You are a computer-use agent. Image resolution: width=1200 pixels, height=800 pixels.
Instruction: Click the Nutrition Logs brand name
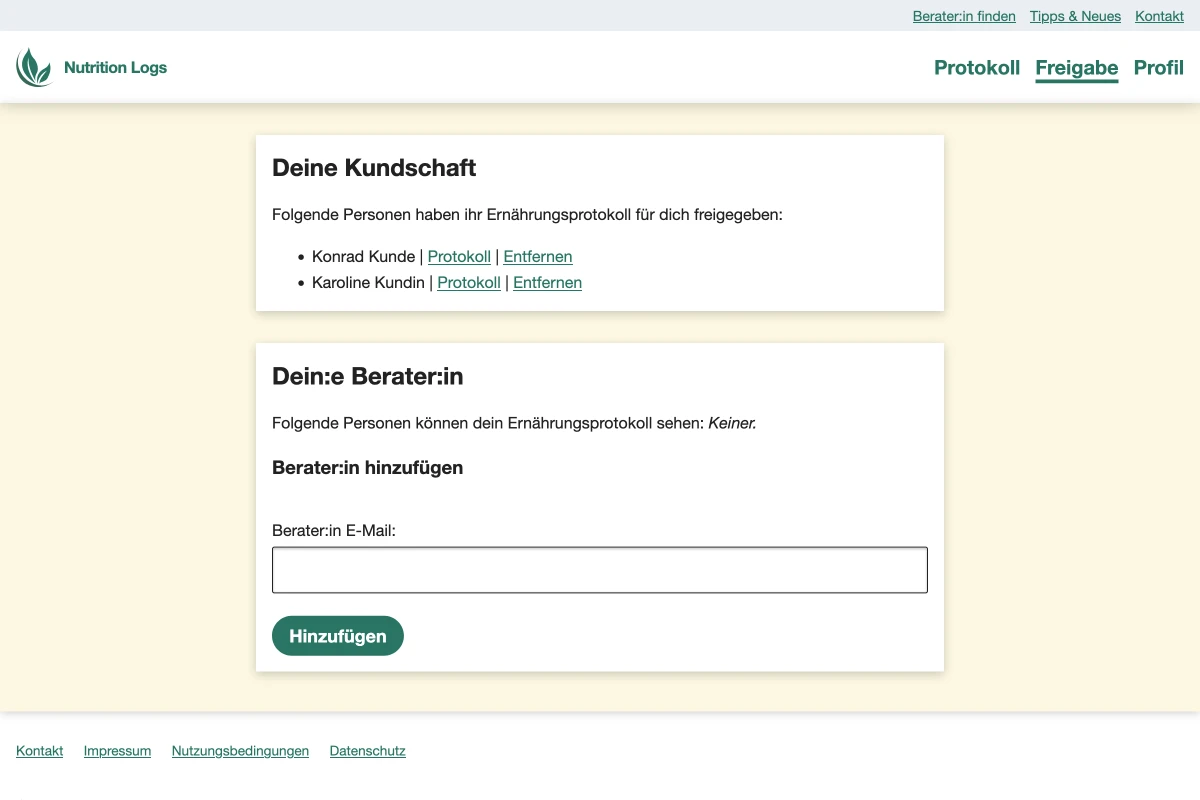click(x=115, y=67)
